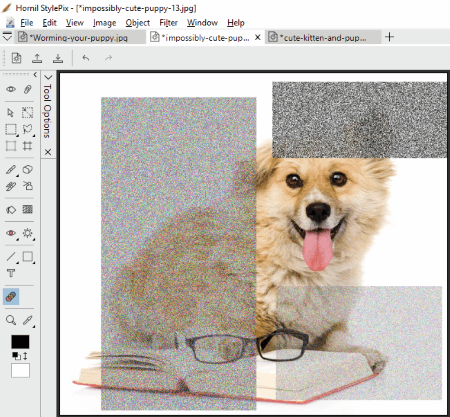Select the Zoom magnifier tool
Viewport: 450px width, 417px height.
pyautogui.click(x=11, y=320)
